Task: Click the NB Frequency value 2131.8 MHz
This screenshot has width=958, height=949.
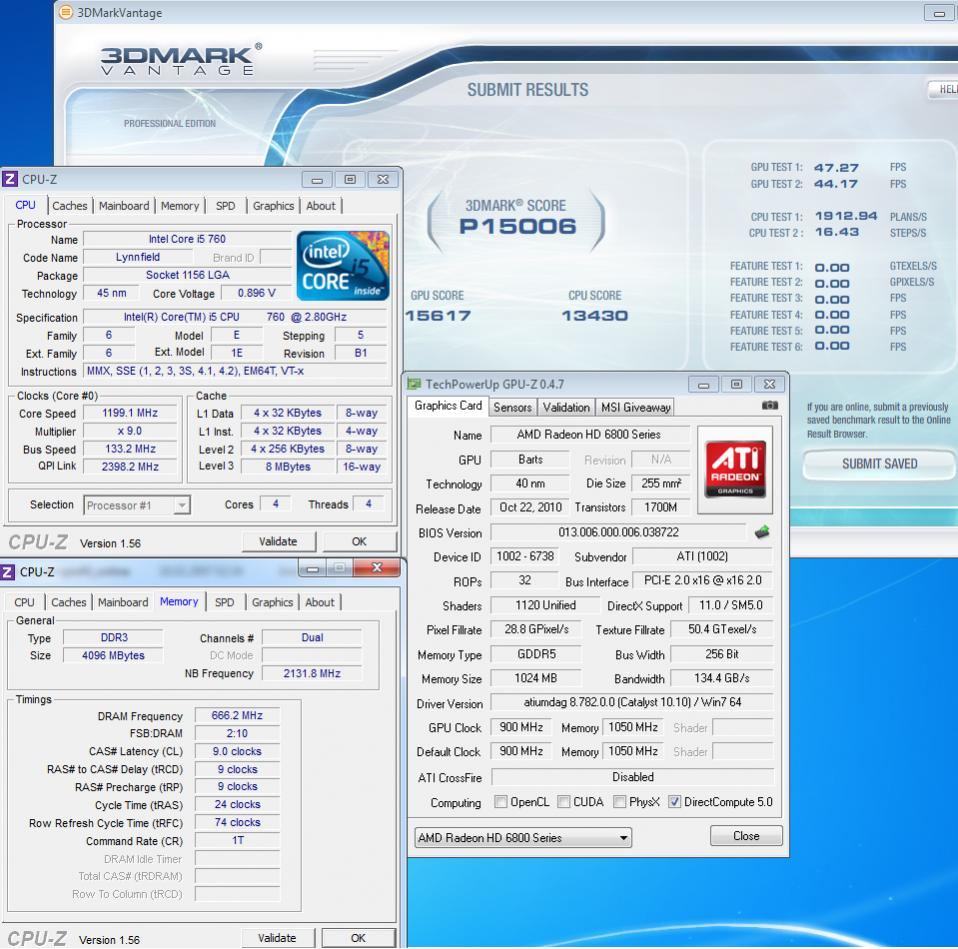Action: (312, 673)
